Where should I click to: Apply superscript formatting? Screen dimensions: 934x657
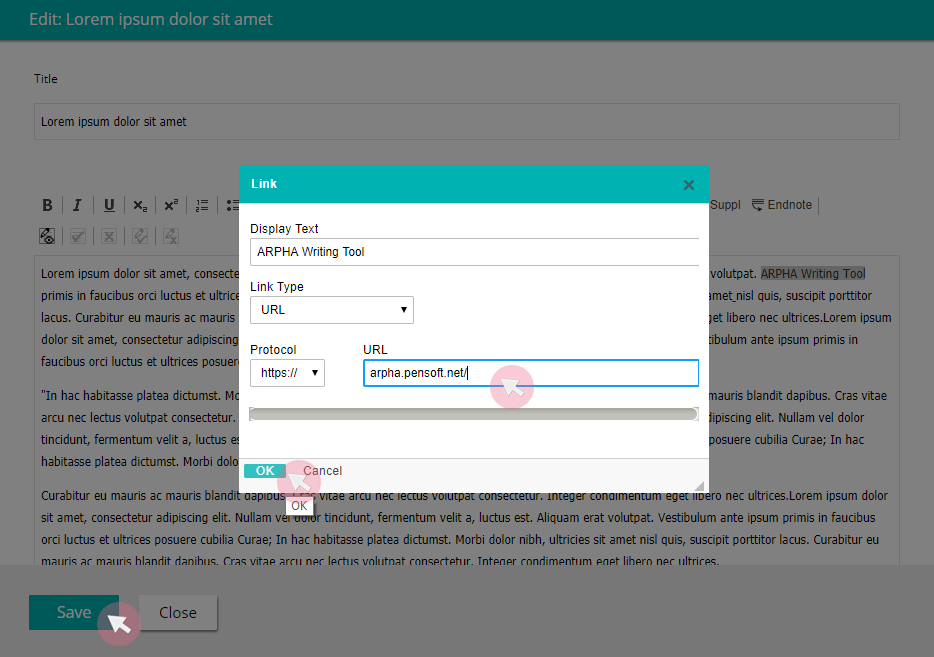pyautogui.click(x=171, y=205)
